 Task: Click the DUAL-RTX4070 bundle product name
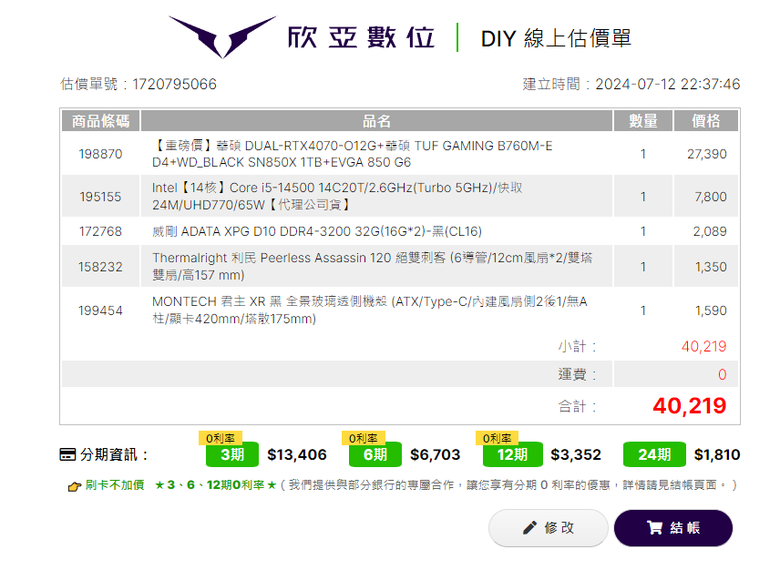pos(352,154)
